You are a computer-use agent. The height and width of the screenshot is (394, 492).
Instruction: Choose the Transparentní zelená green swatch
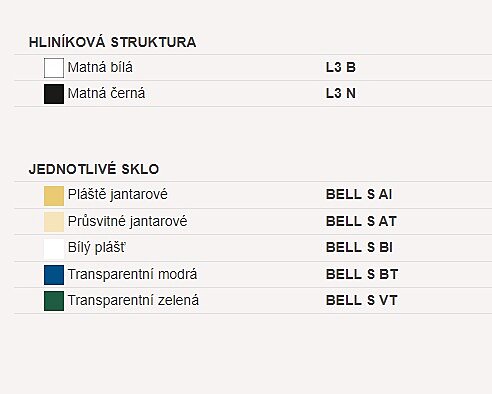click(x=54, y=301)
